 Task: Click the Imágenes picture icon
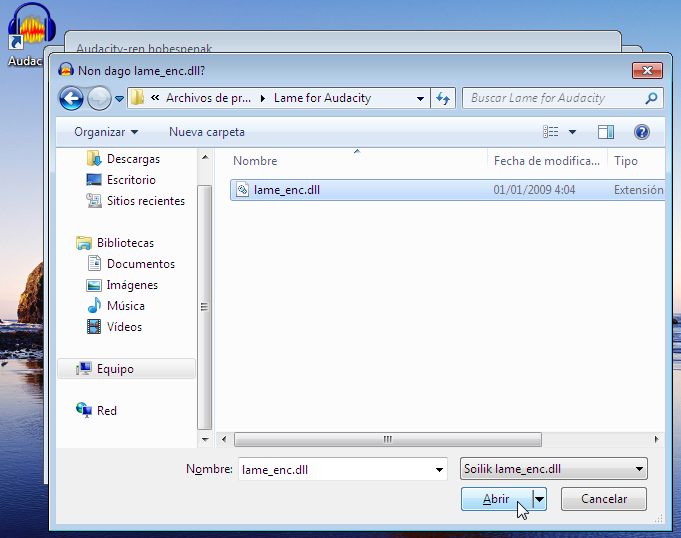point(94,285)
